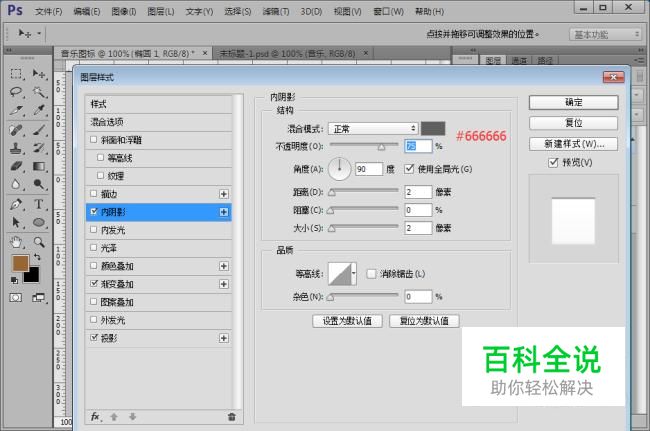
Task: Reset default foreground and background colors
Action: [x=15, y=281]
